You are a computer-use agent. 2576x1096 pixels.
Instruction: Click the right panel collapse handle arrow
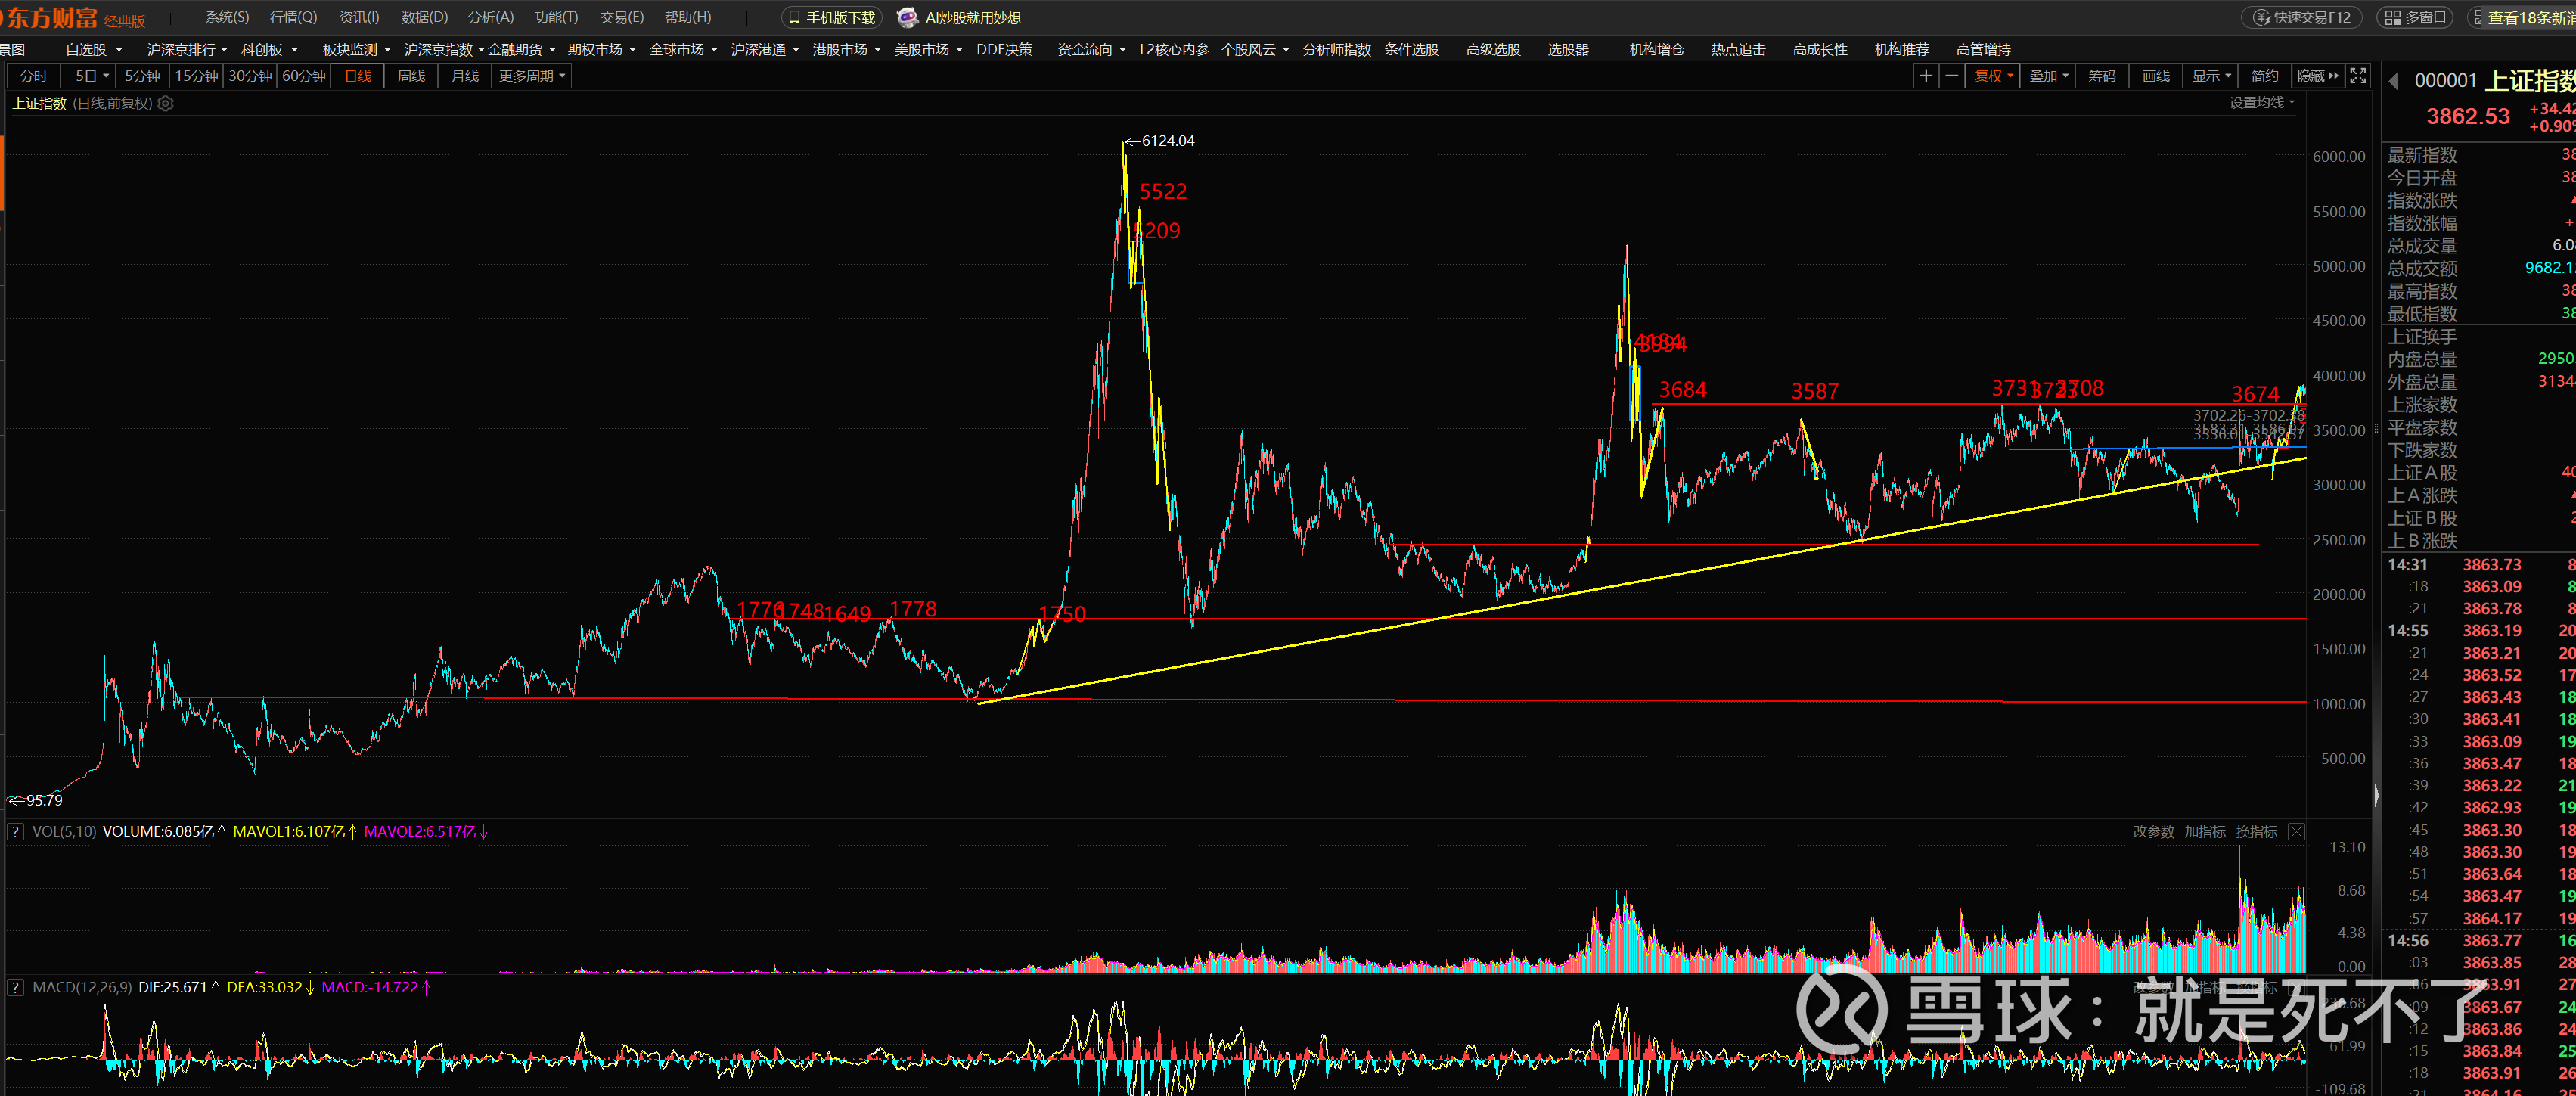click(x=2376, y=795)
